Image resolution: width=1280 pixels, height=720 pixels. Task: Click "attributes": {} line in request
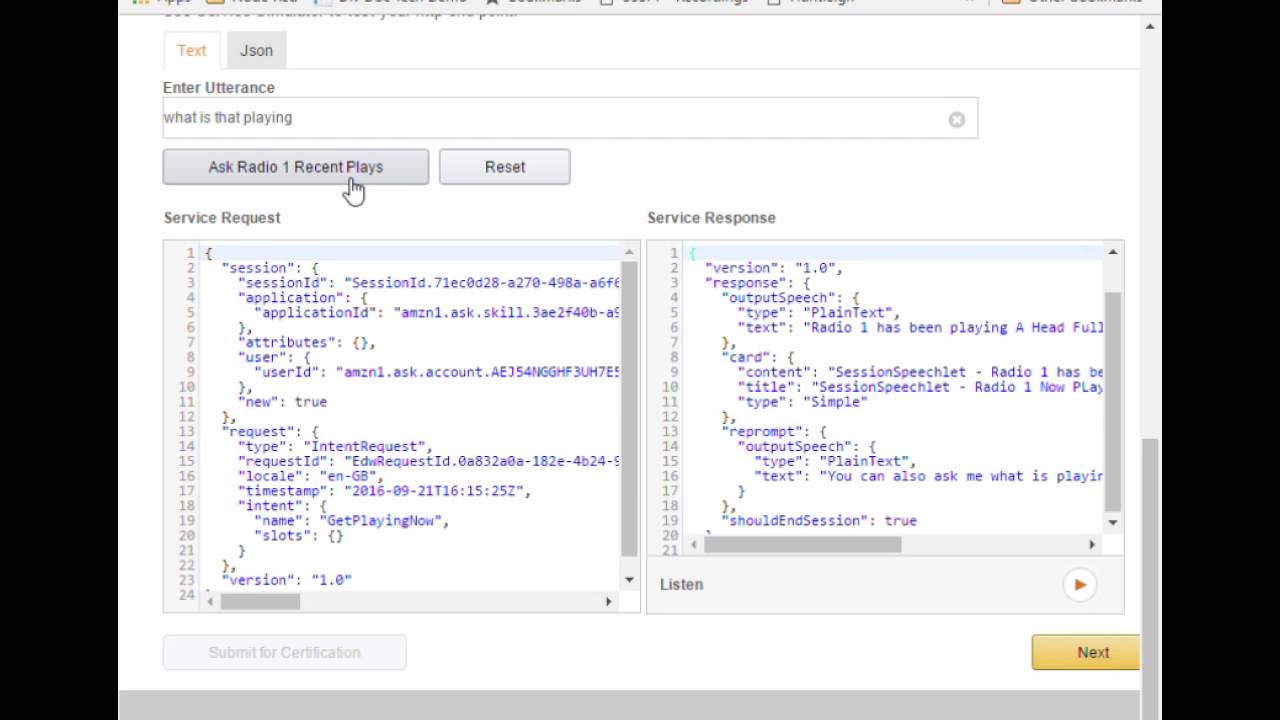306,342
